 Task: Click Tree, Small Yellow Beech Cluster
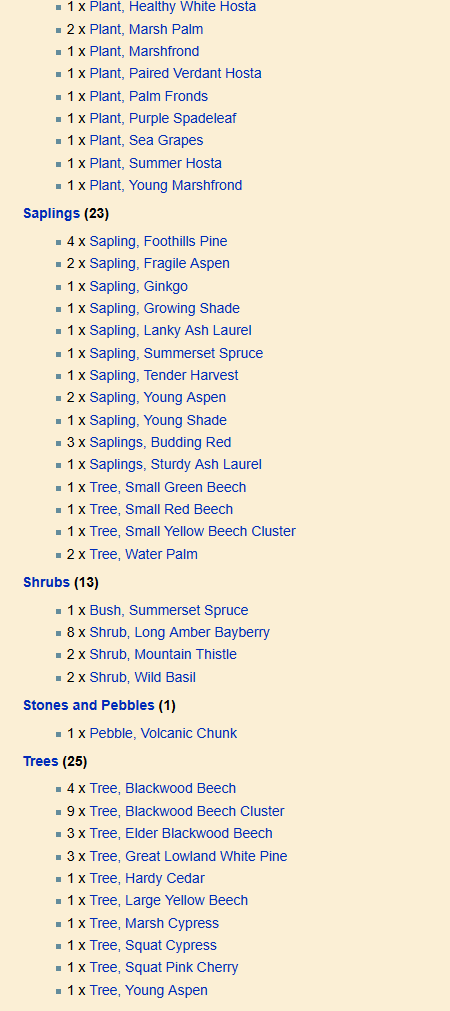(x=193, y=532)
